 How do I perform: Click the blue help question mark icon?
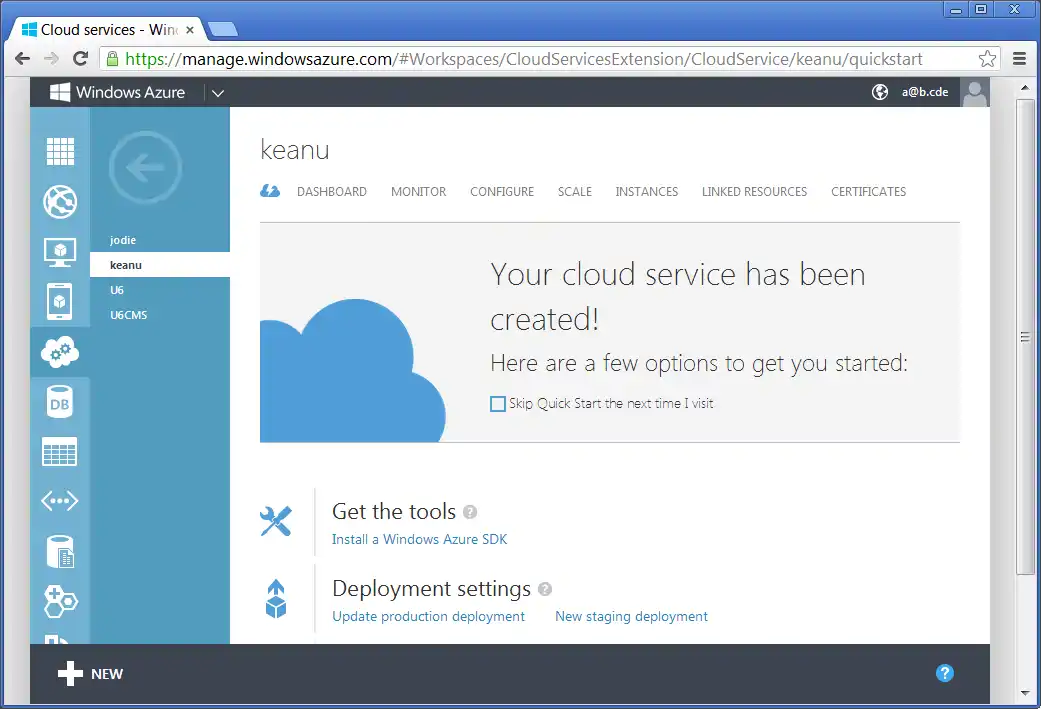click(x=945, y=673)
